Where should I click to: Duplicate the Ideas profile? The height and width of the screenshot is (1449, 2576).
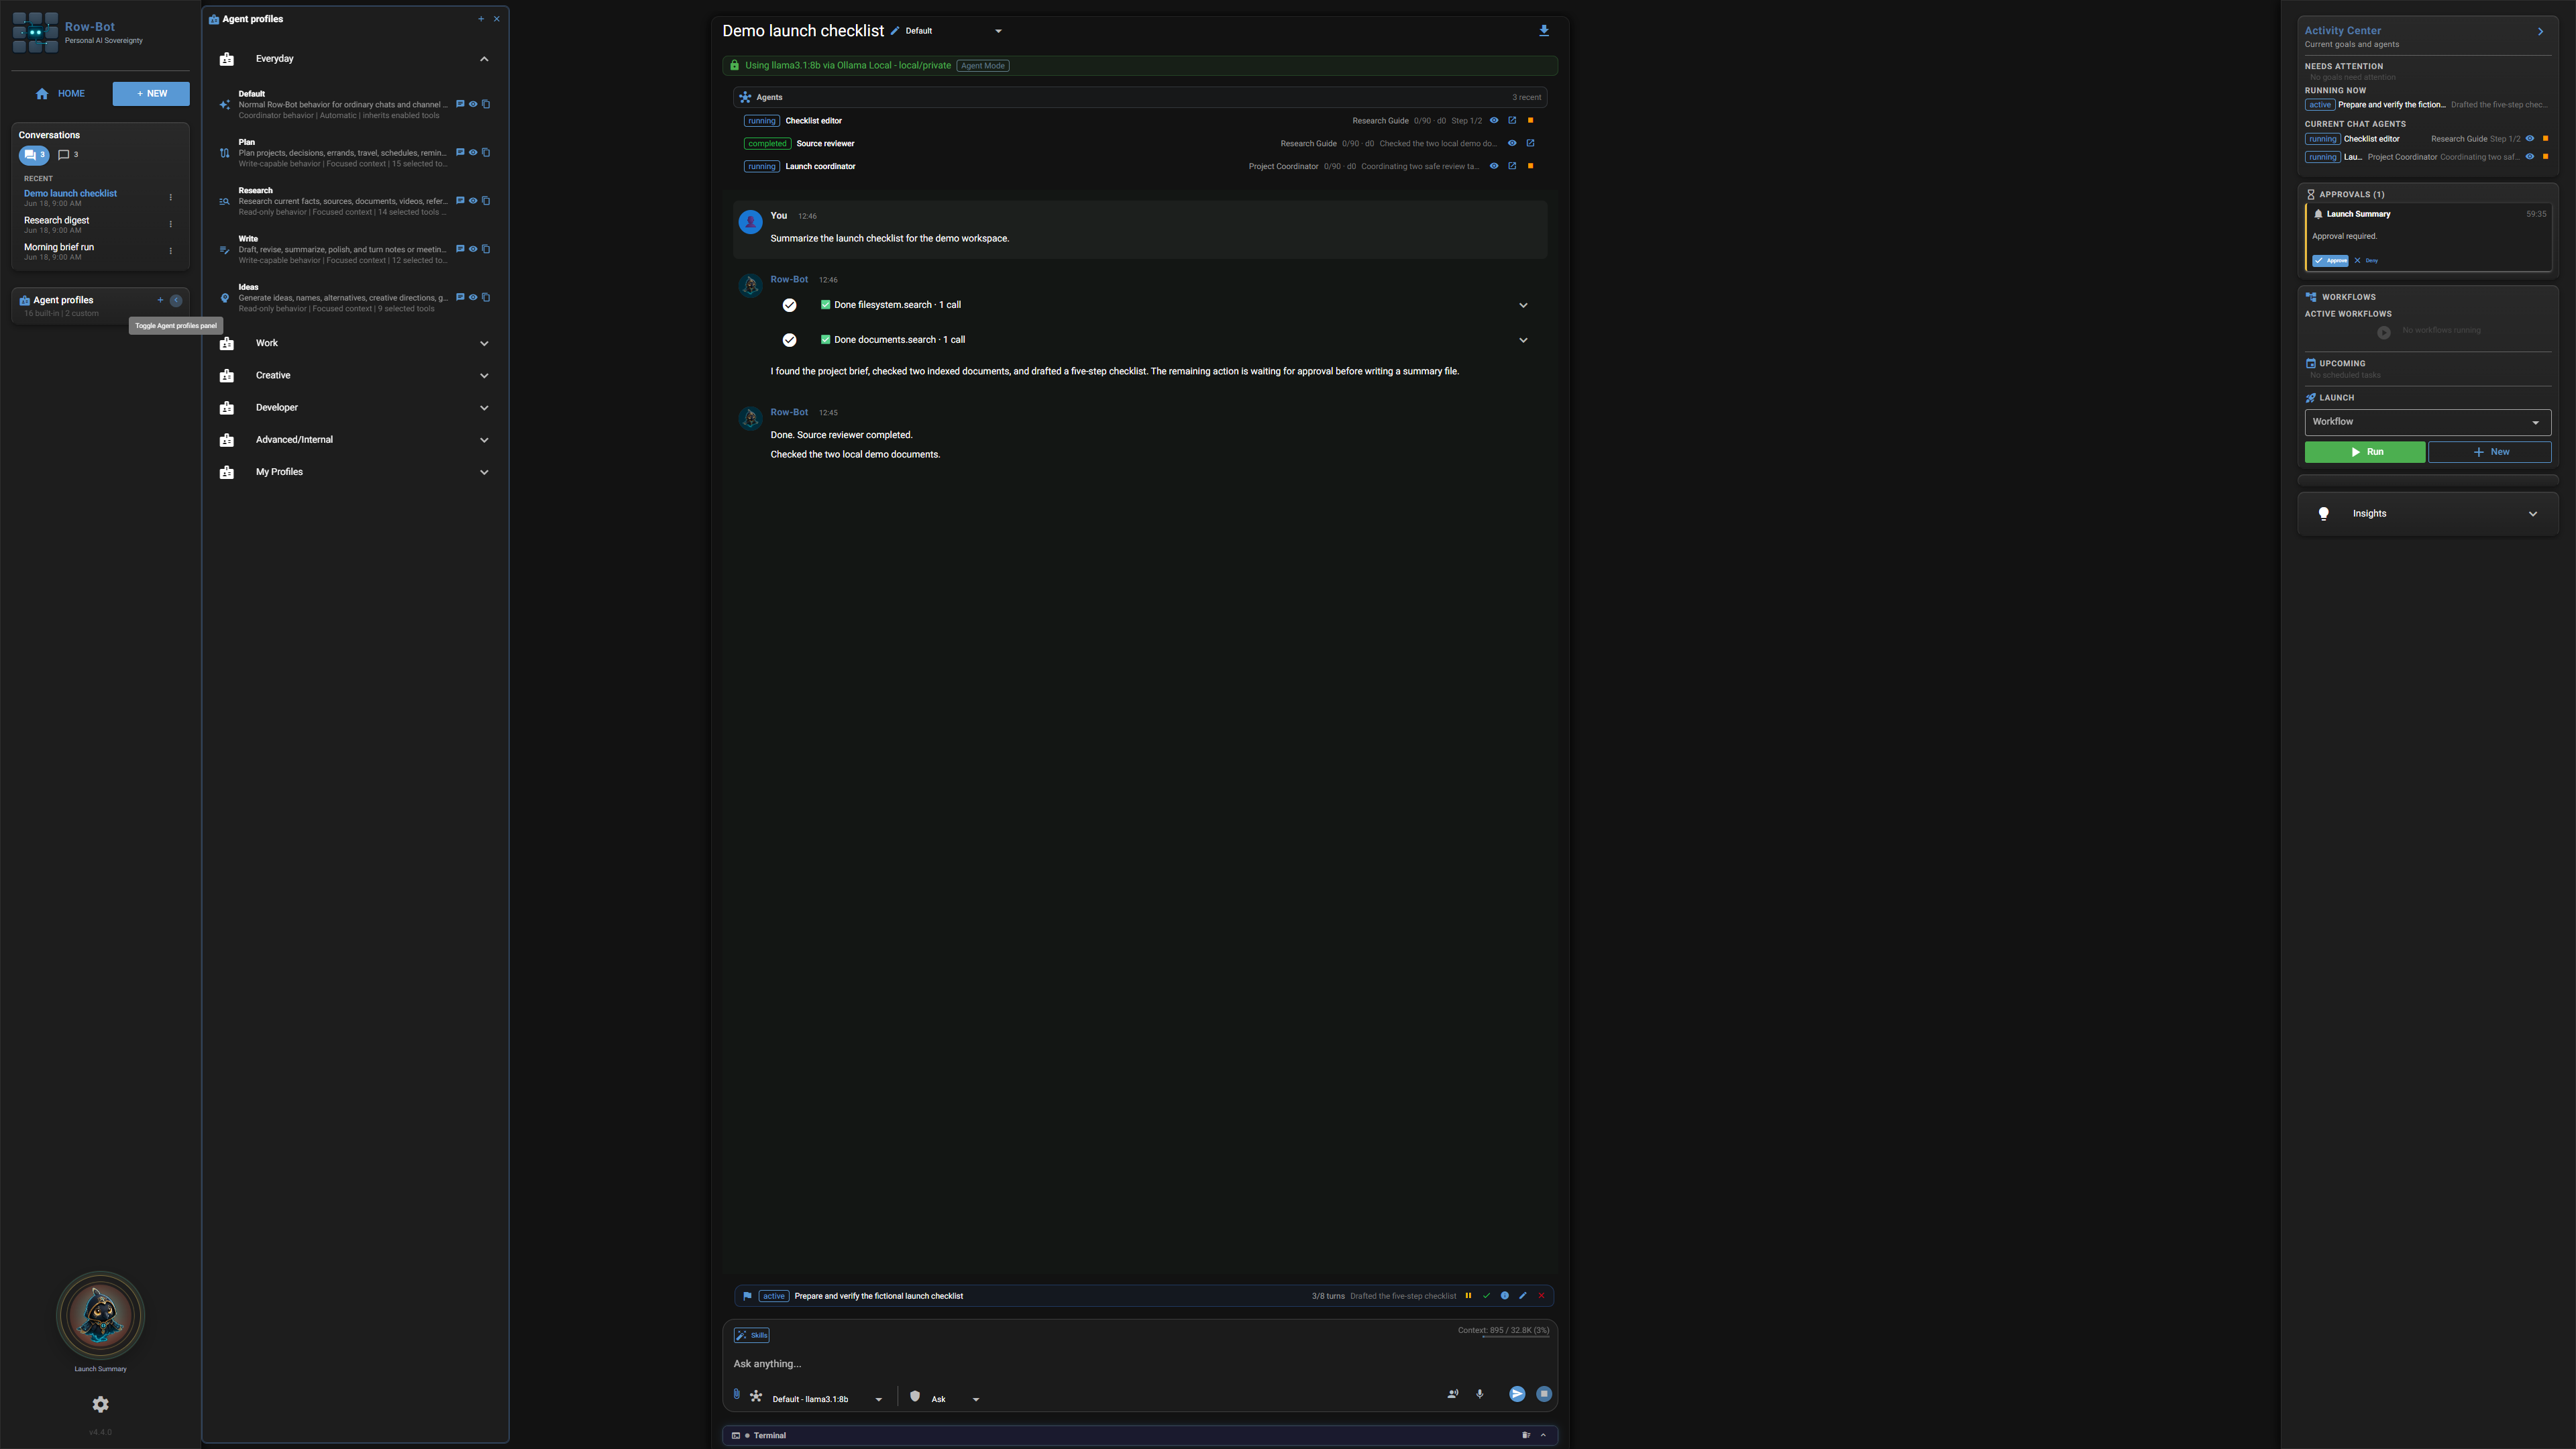tap(486, 297)
